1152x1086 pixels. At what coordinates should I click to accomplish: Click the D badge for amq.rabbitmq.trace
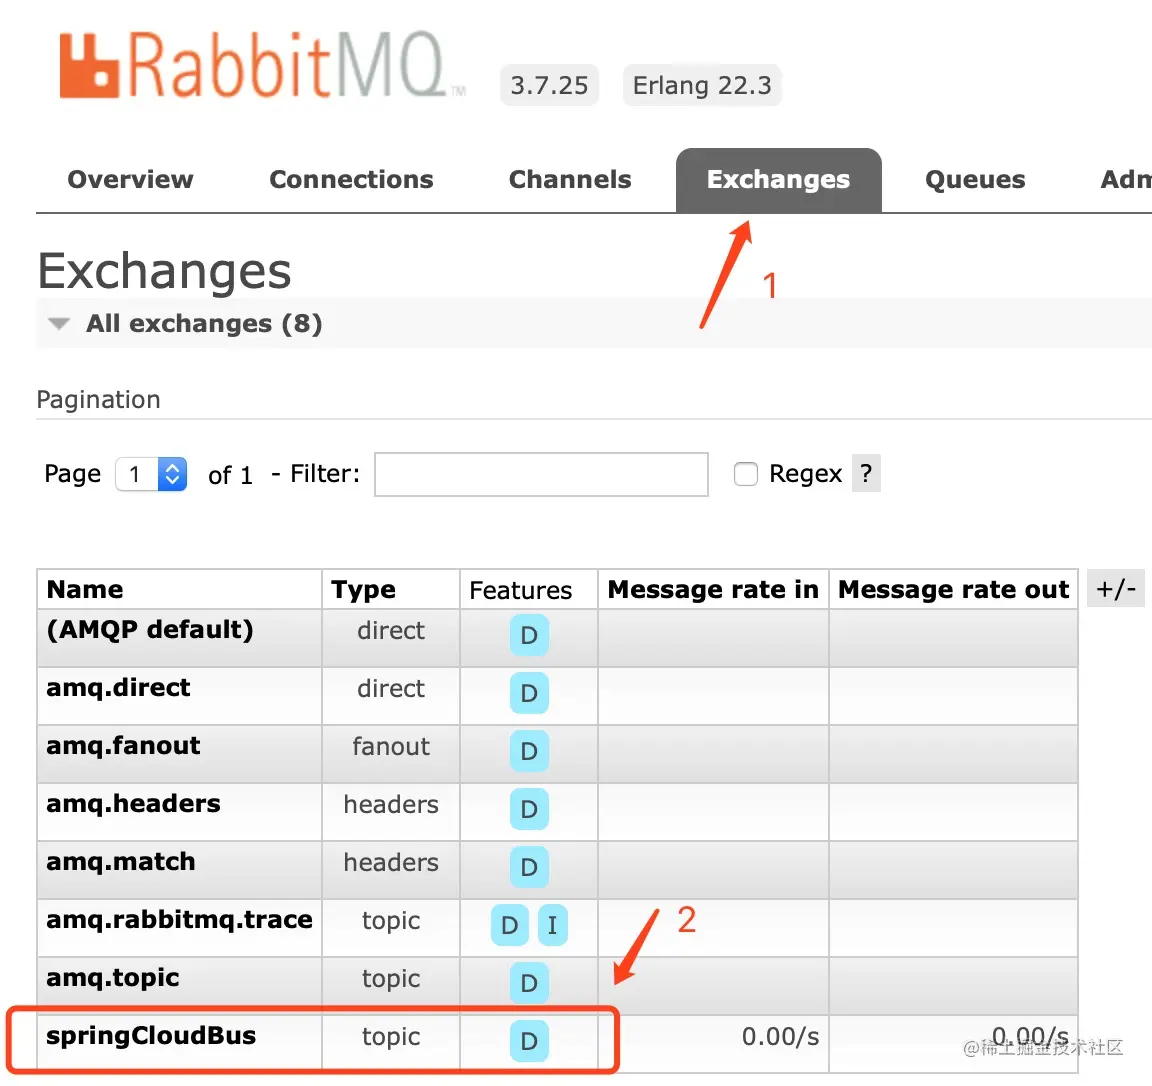(x=509, y=925)
